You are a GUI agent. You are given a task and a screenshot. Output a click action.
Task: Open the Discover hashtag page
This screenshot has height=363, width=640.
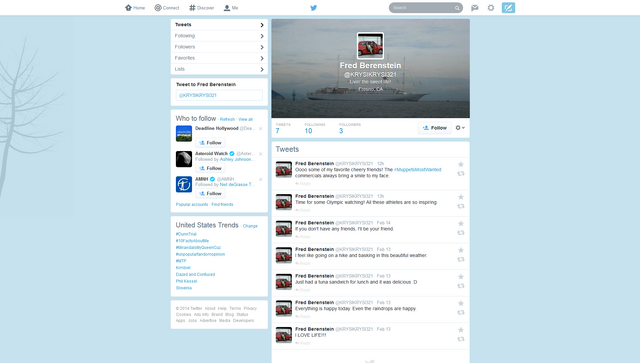click(202, 8)
